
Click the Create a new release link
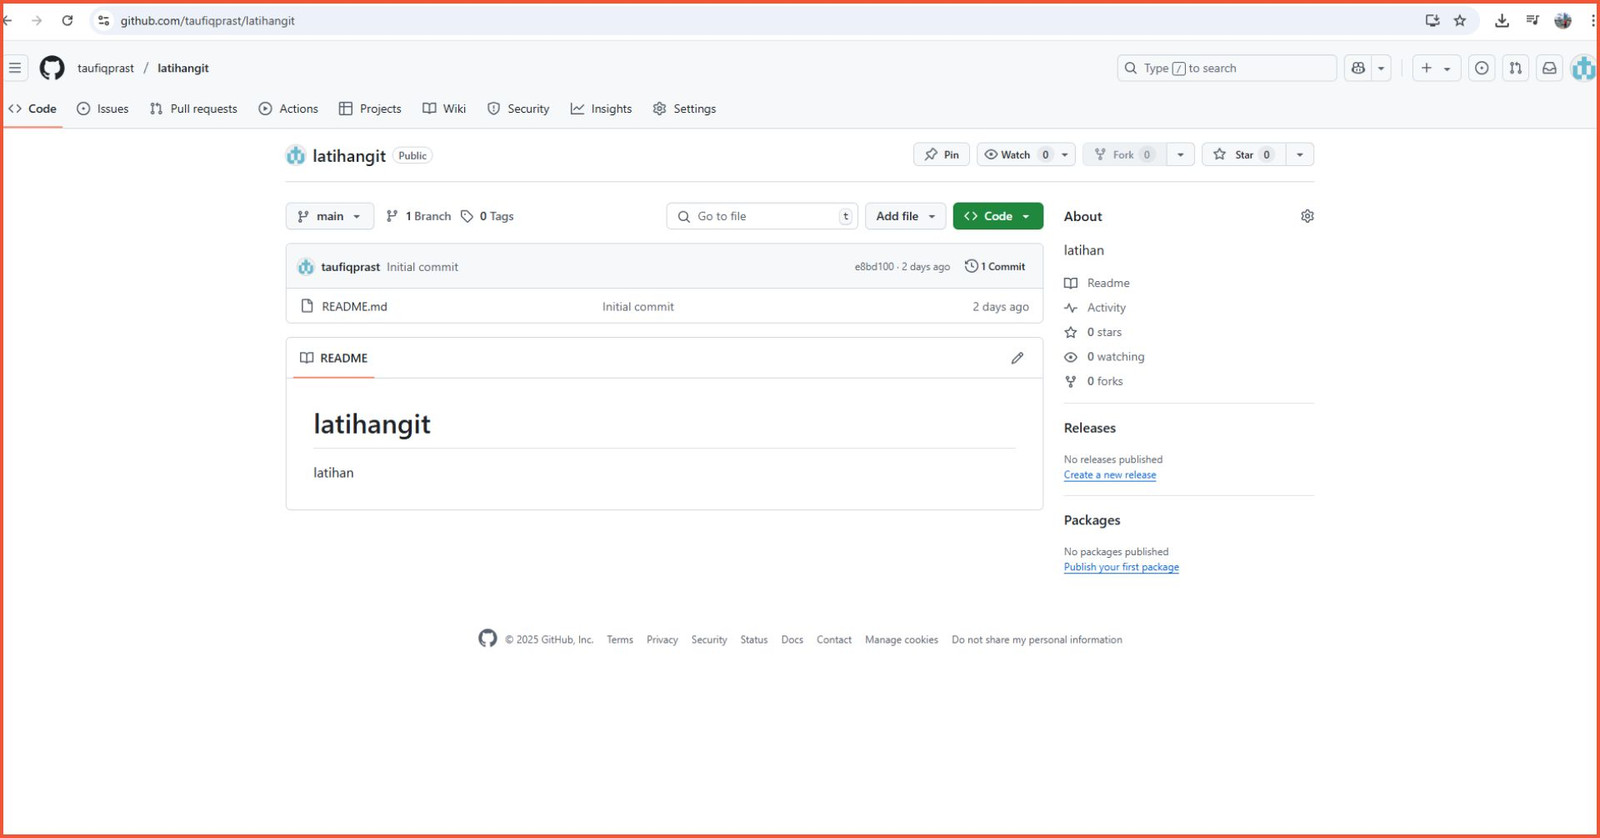tap(1110, 475)
